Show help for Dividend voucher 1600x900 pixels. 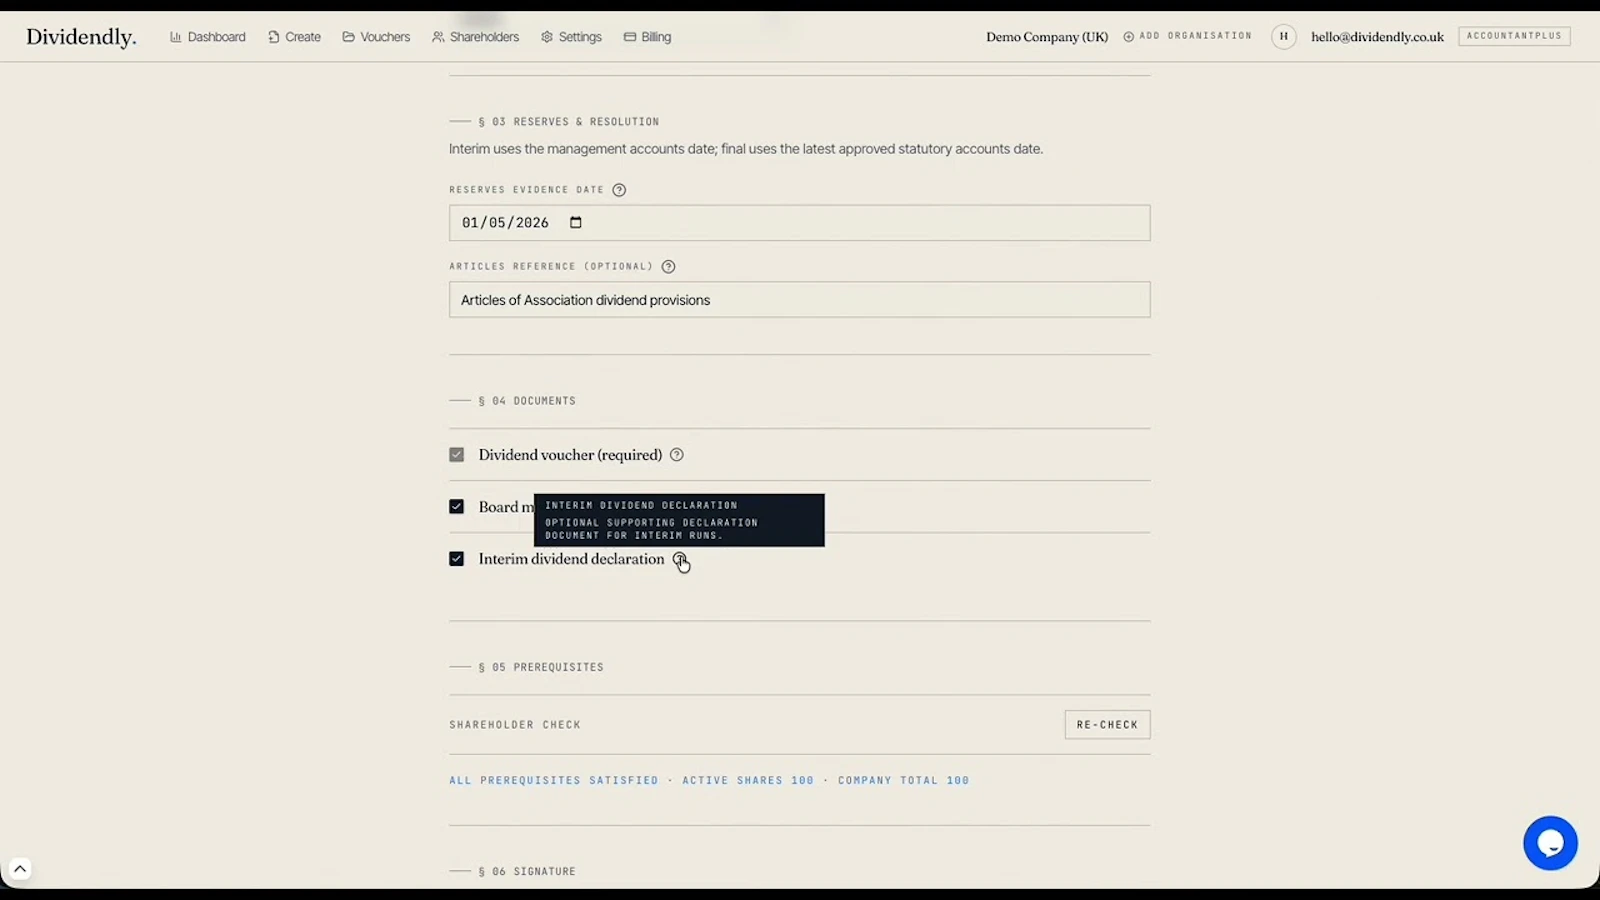point(677,455)
